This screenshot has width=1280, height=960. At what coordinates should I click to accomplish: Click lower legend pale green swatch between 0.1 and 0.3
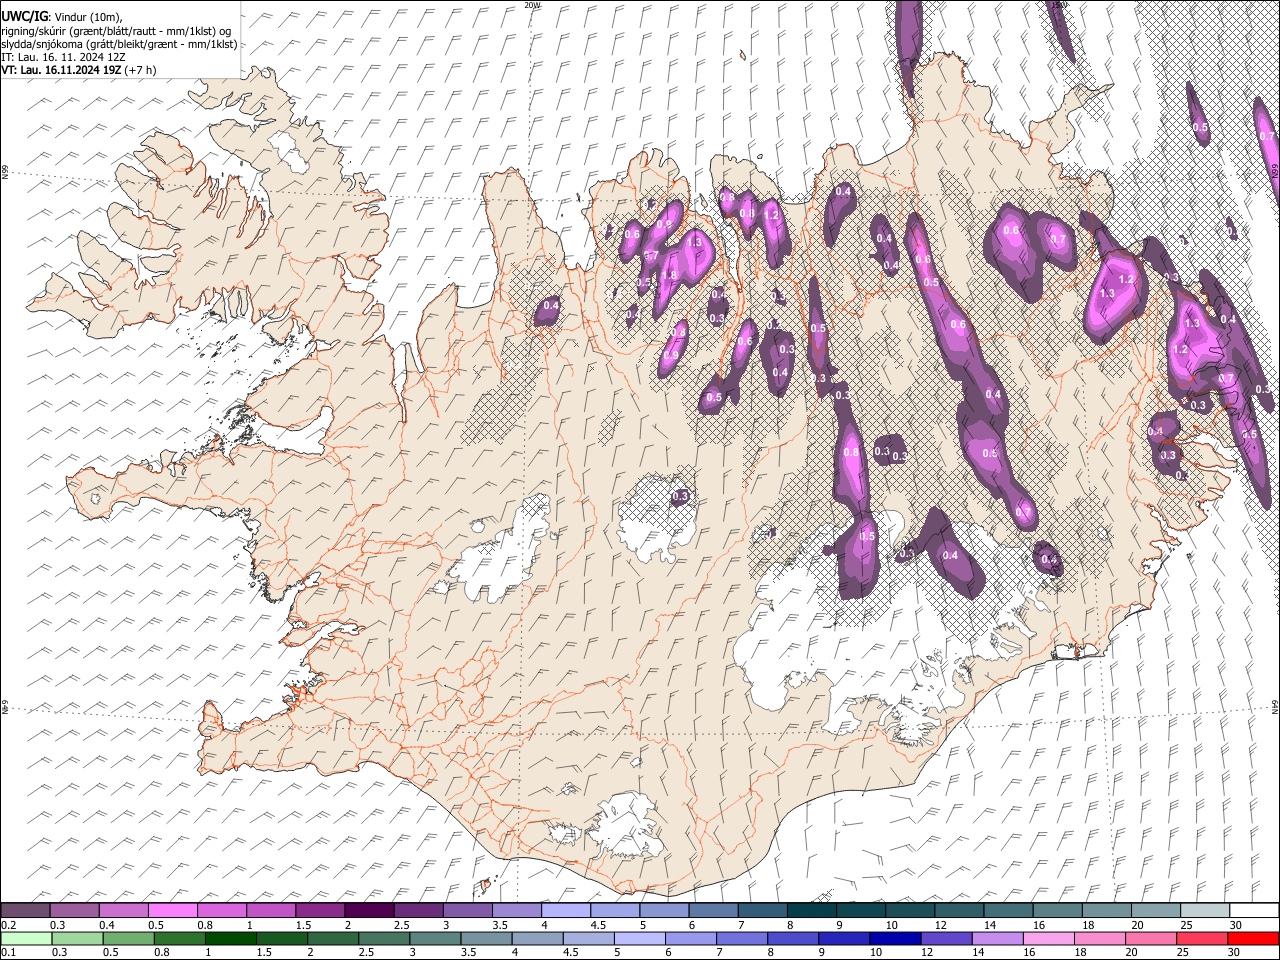[25, 938]
